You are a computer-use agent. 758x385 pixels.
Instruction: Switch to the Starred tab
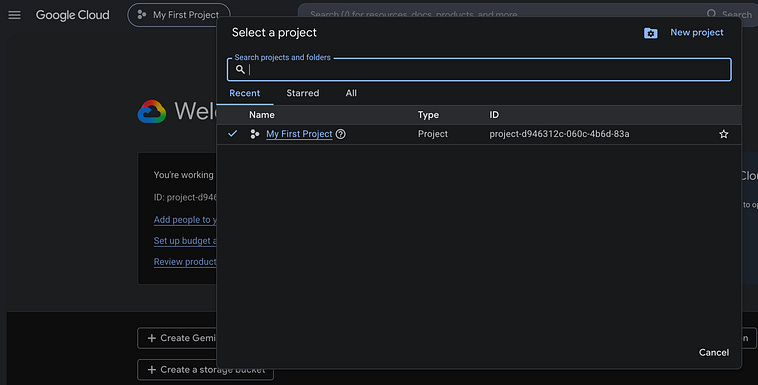tap(303, 93)
